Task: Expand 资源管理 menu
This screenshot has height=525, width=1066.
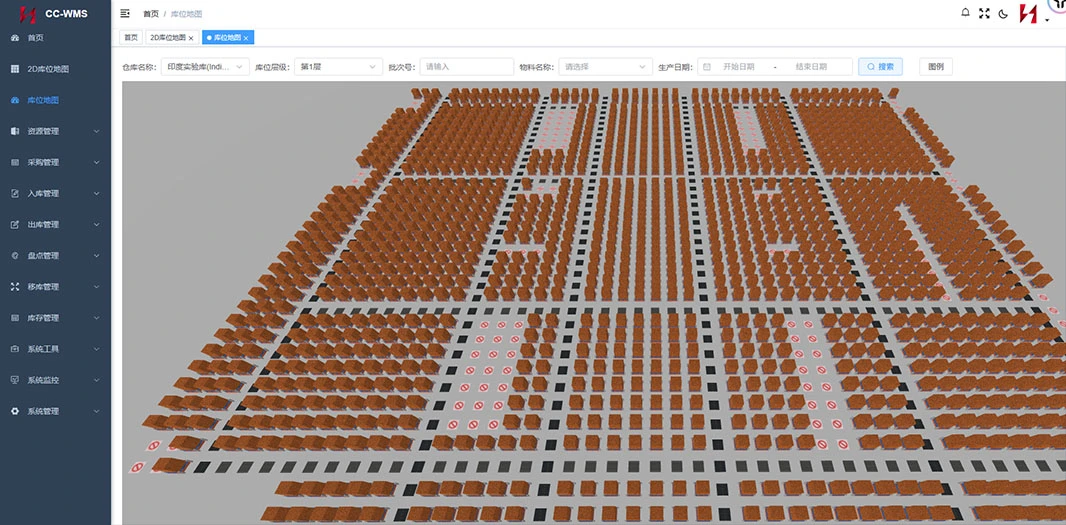Action: coord(55,131)
